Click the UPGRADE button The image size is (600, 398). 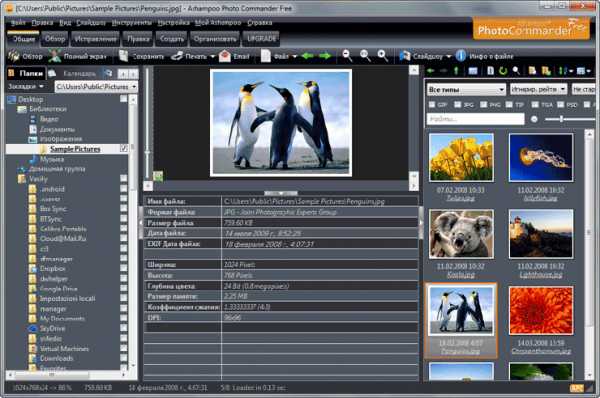tap(261, 39)
